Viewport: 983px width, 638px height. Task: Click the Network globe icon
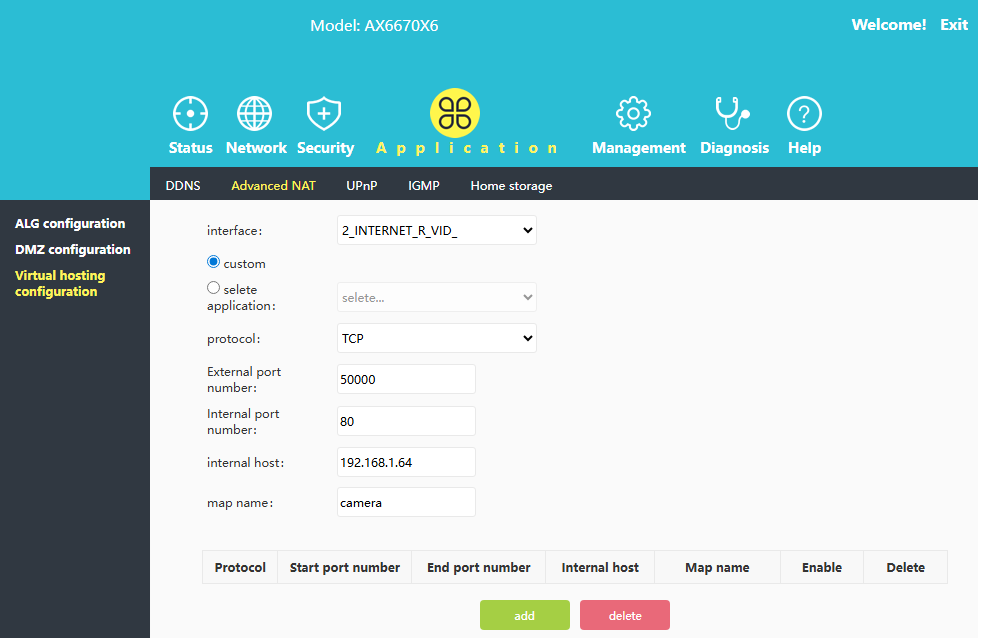tap(255, 114)
